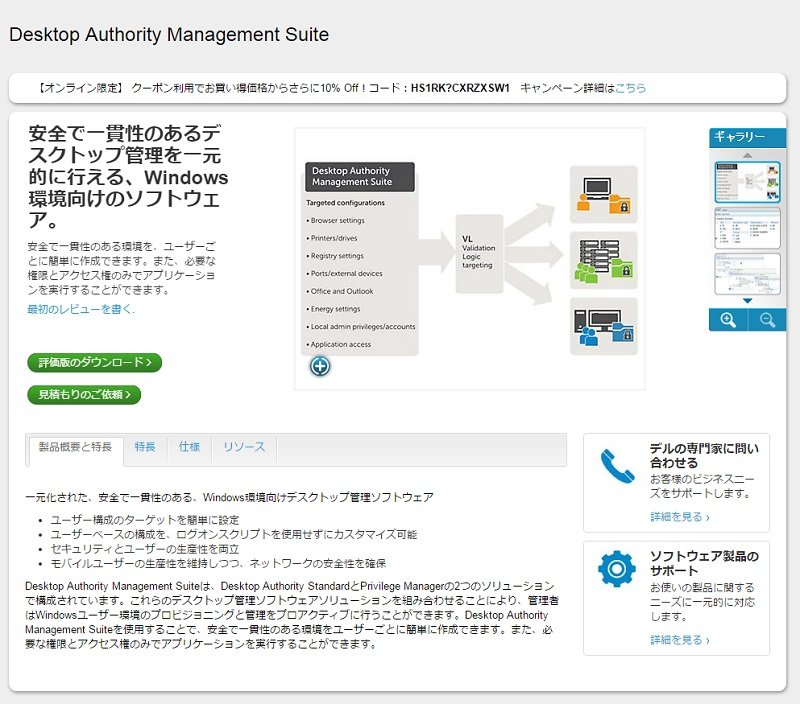This screenshot has height=704, width=800.
Task: Click the ソフトウェア製品のサポート heading
Action: pyautogui.click(x=704, y=563)
